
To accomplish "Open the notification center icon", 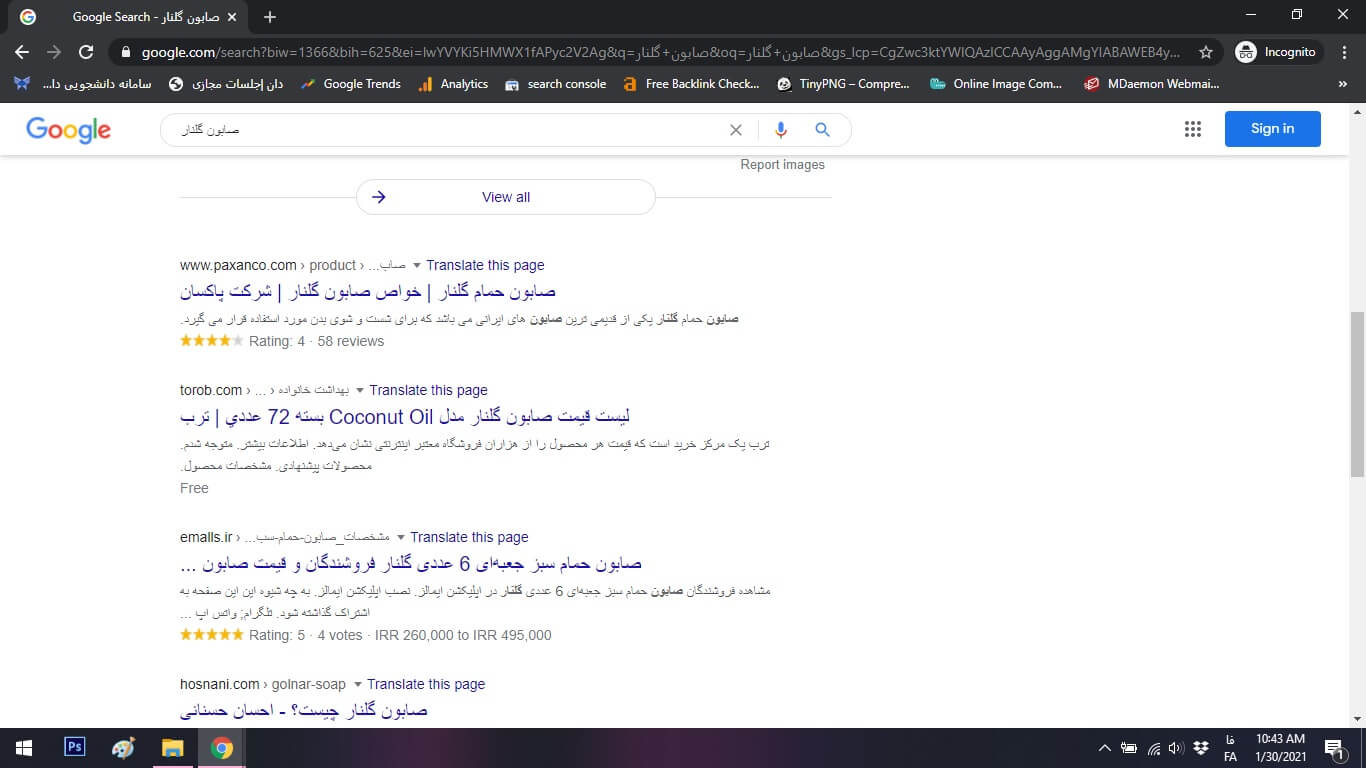I will coord(1334,748).
